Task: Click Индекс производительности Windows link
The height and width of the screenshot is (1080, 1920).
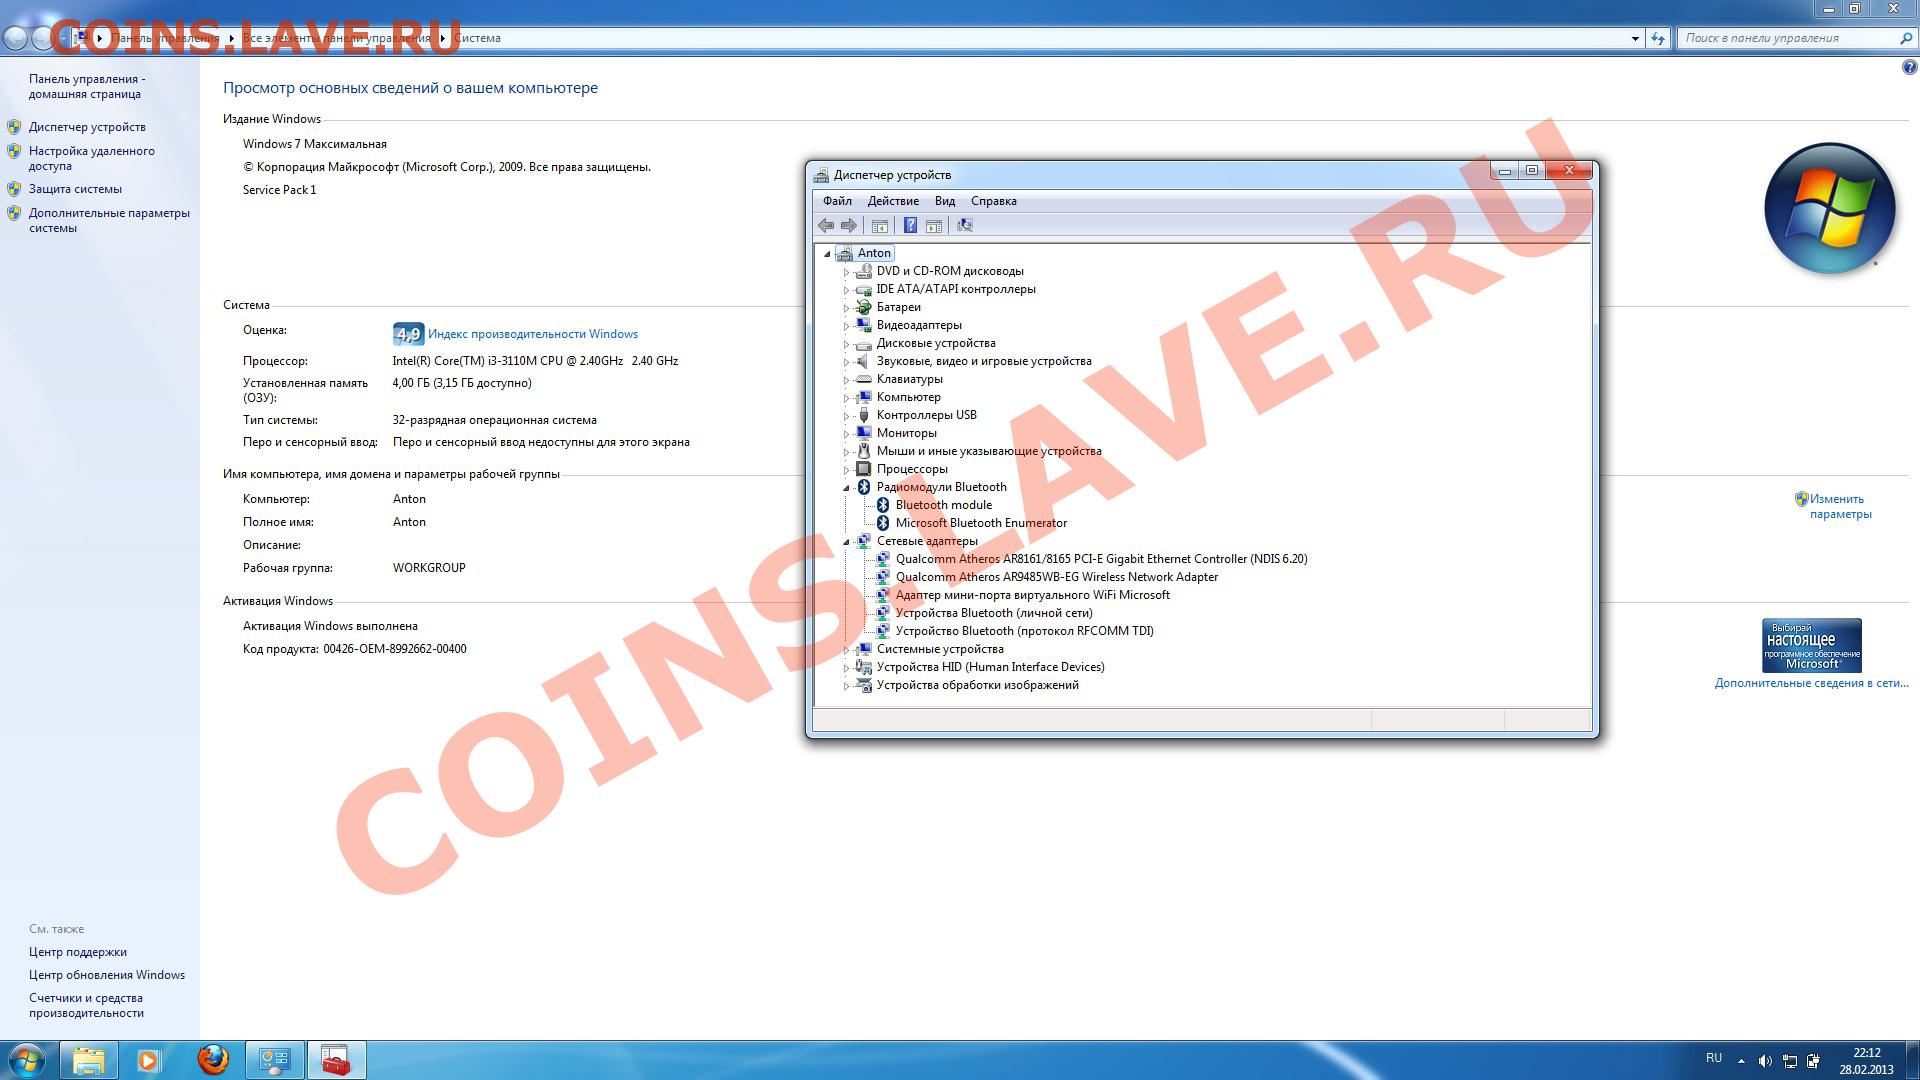Action: coord(533,334)
